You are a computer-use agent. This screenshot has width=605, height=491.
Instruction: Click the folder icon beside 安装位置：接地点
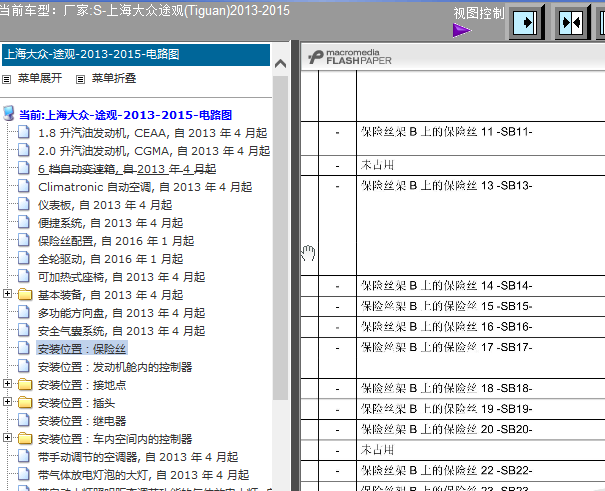(25, 384)
